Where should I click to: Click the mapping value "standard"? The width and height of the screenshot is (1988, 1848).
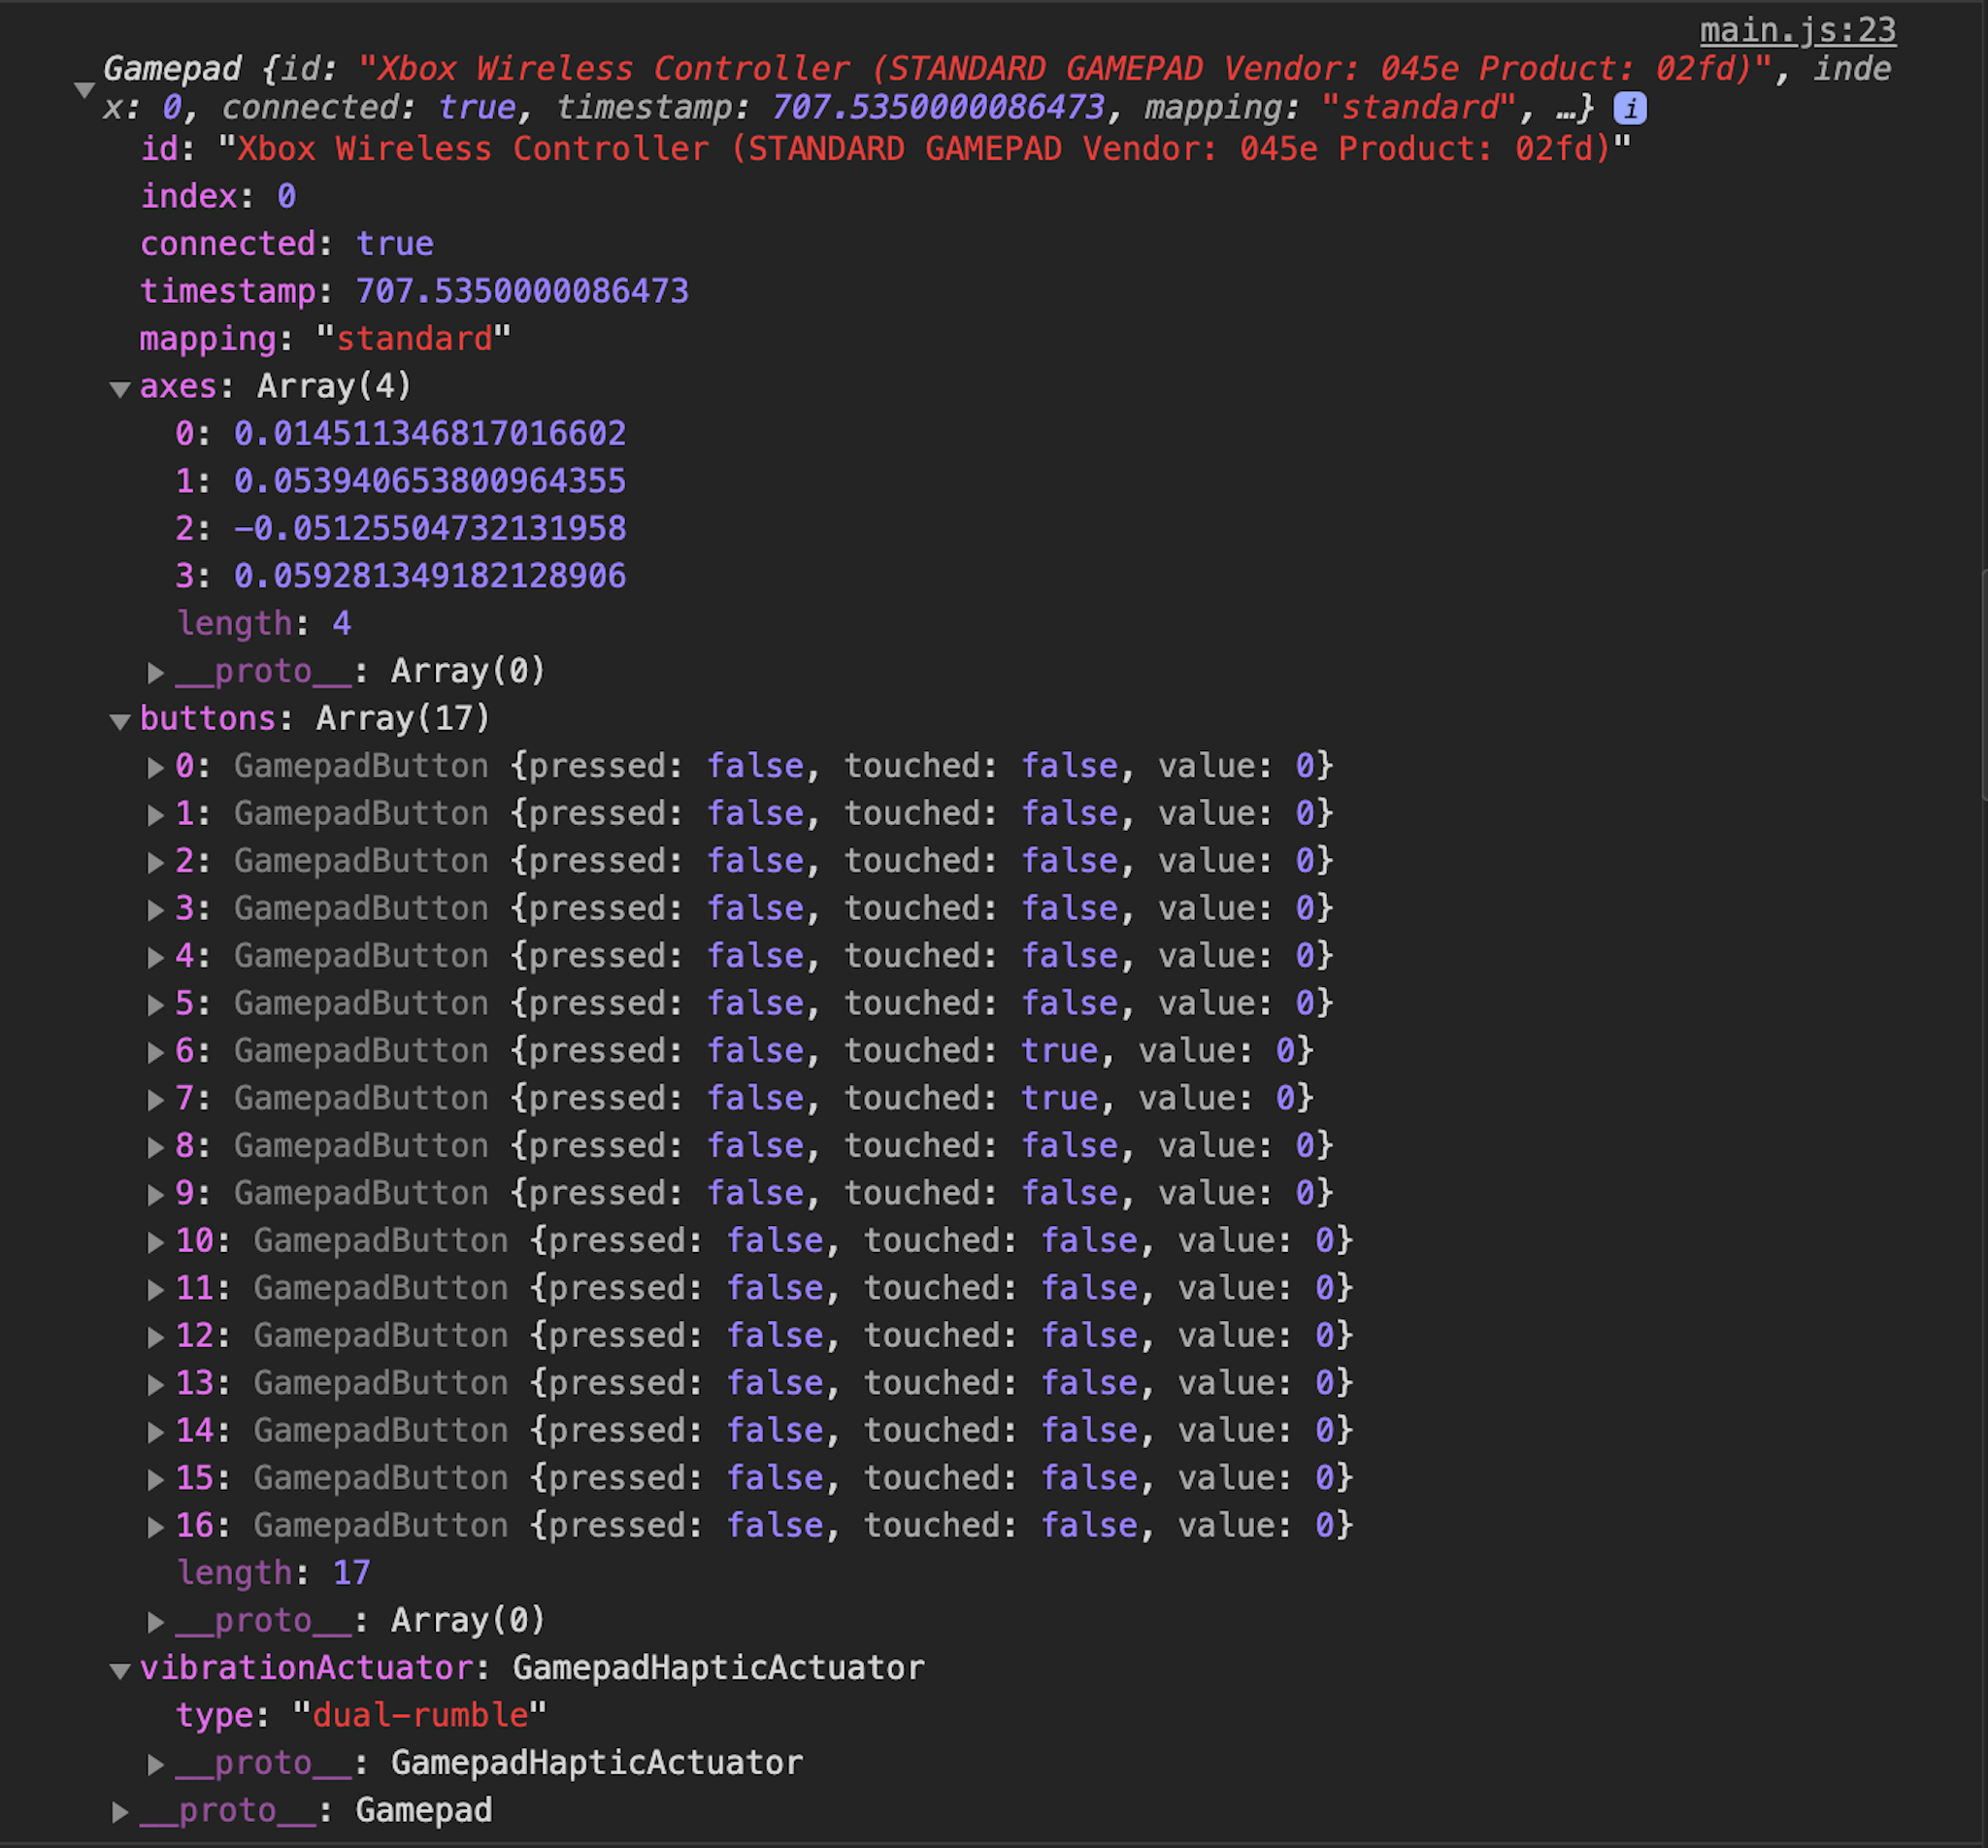point(413,339)
